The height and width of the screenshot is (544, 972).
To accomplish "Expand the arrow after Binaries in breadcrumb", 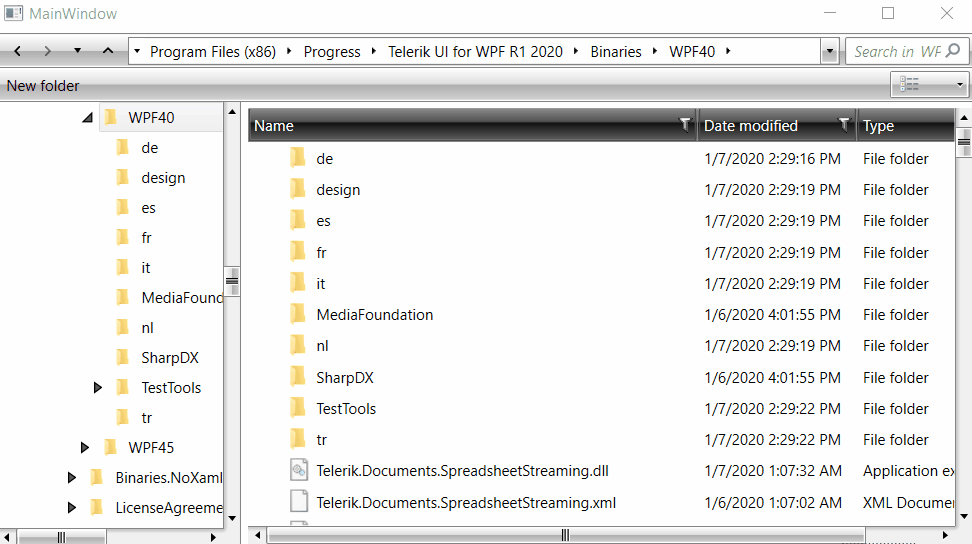I will (655, 51).
